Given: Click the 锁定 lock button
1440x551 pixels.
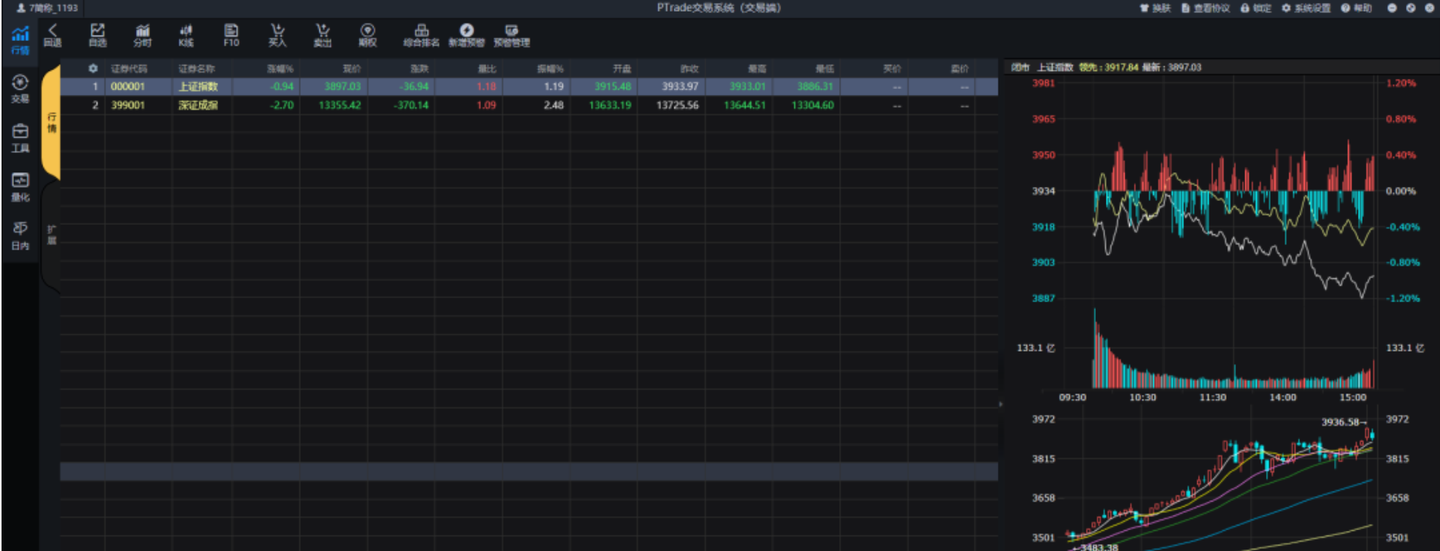Looking at the screenshot, I should point(1256,8).
